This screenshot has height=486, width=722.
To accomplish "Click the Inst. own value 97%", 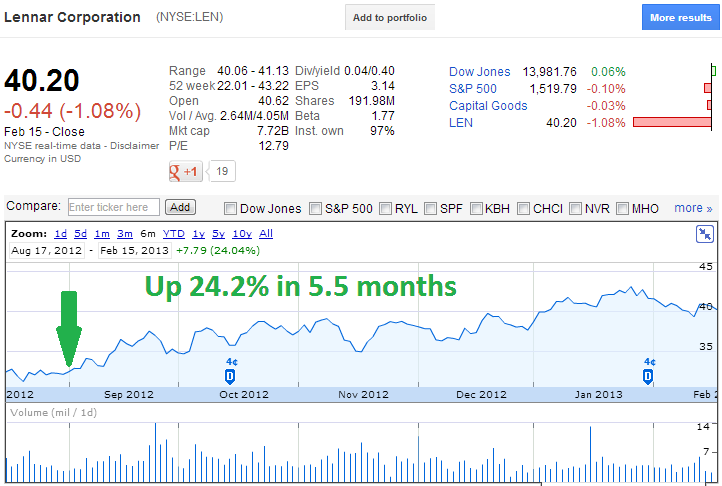I will [x=382, y=131].
